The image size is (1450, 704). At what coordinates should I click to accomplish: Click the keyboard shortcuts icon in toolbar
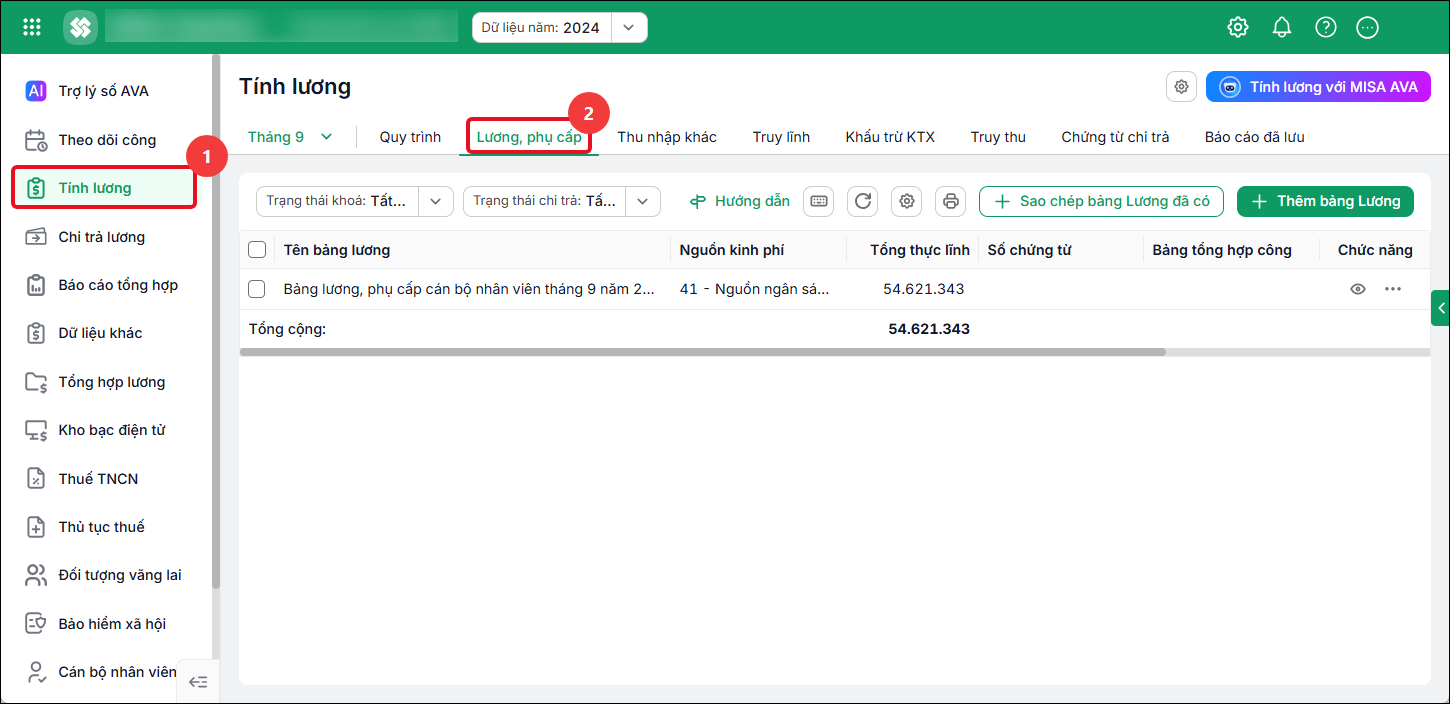tap(819, 201)
